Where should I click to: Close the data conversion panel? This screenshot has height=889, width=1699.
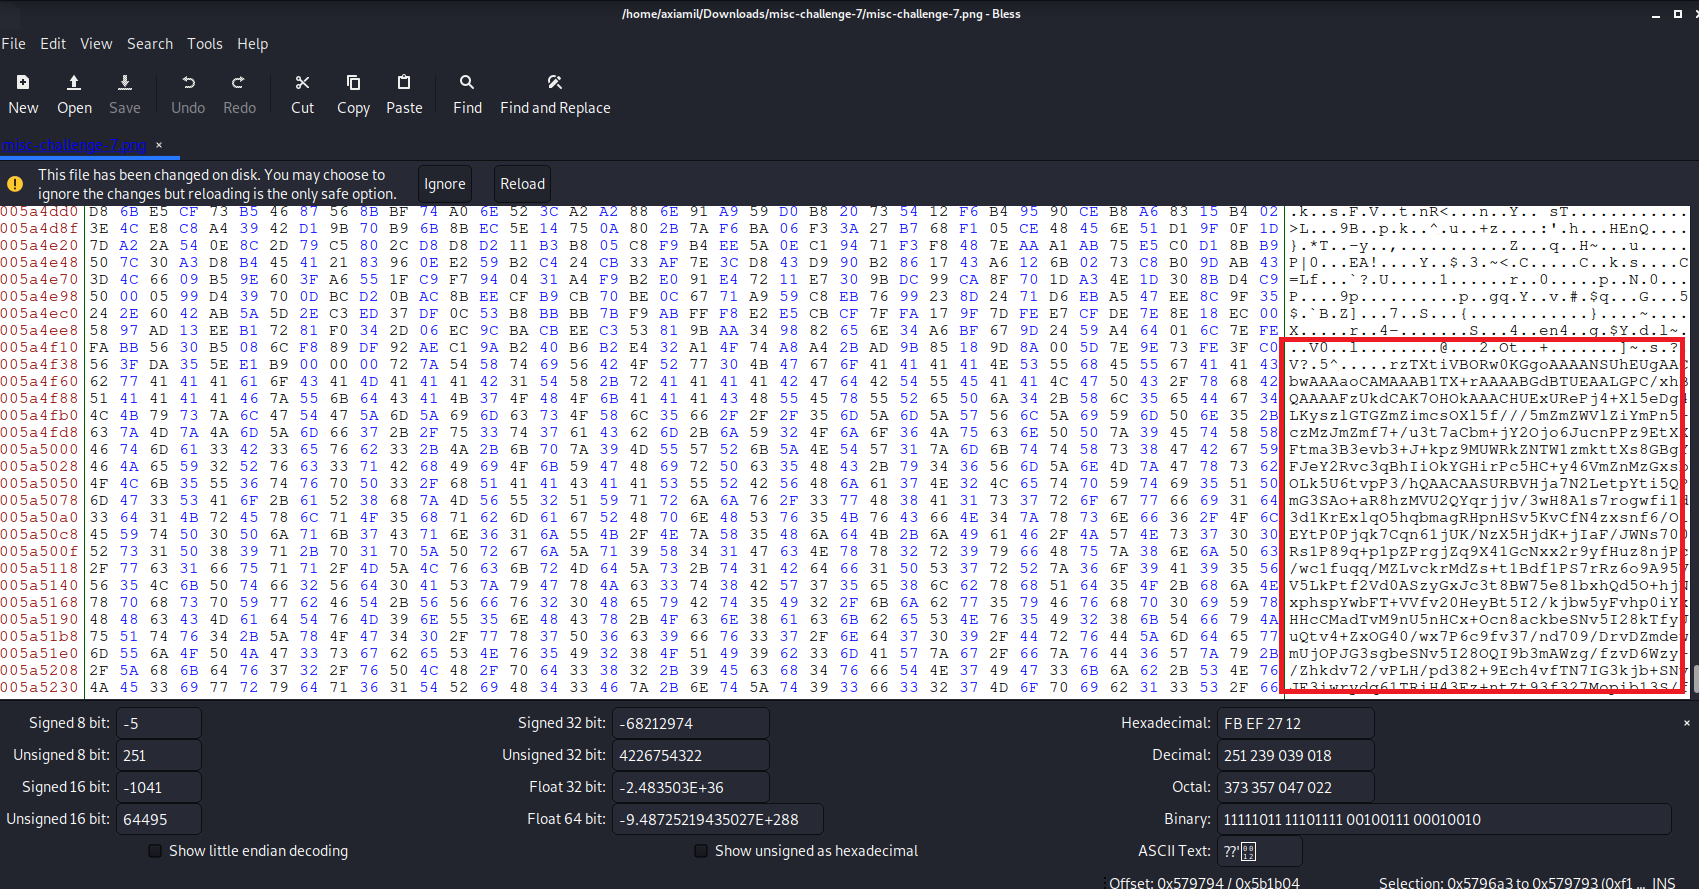1686,723
